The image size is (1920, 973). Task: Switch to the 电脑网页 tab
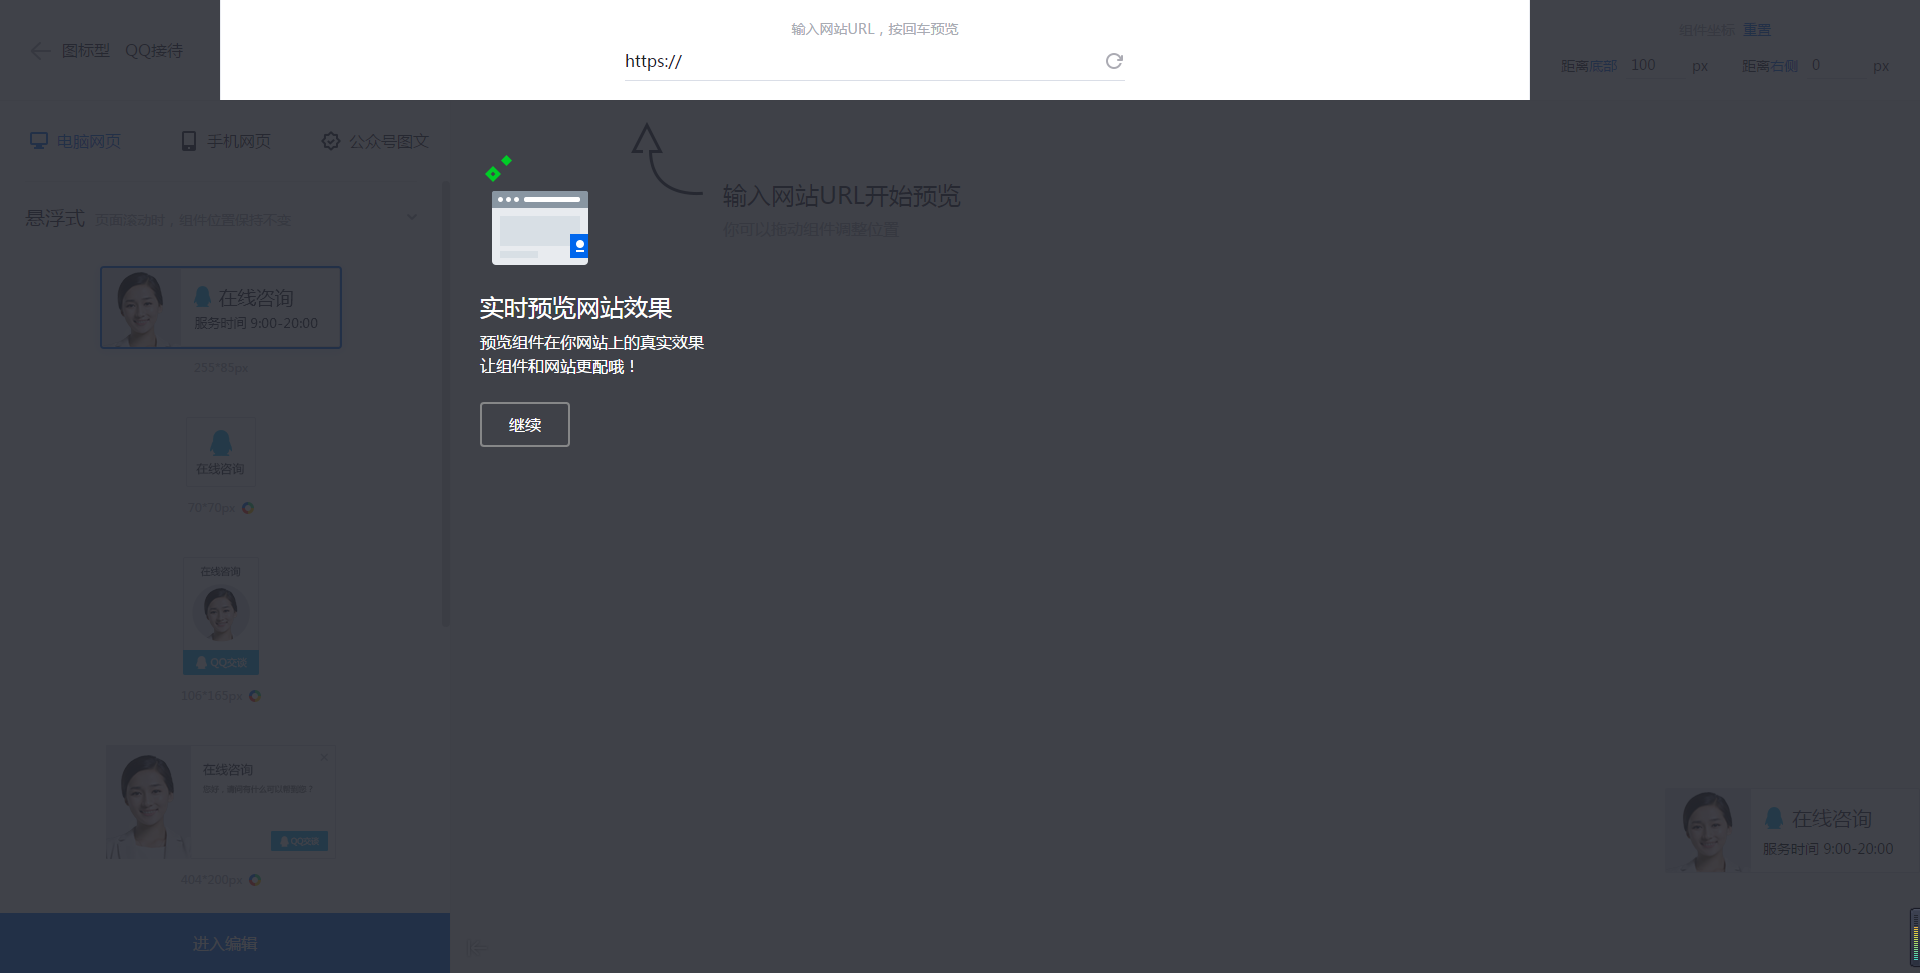[75, 141]
